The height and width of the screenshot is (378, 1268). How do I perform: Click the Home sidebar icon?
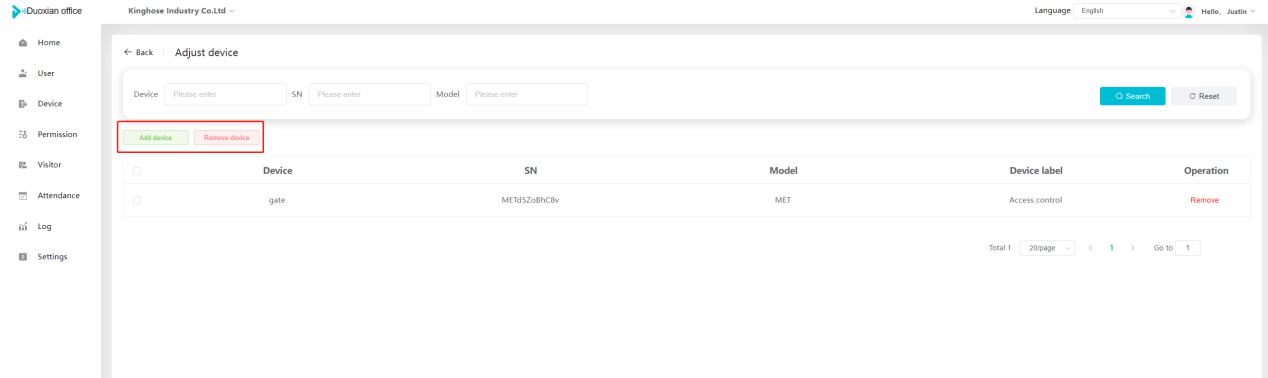point(22,43)
